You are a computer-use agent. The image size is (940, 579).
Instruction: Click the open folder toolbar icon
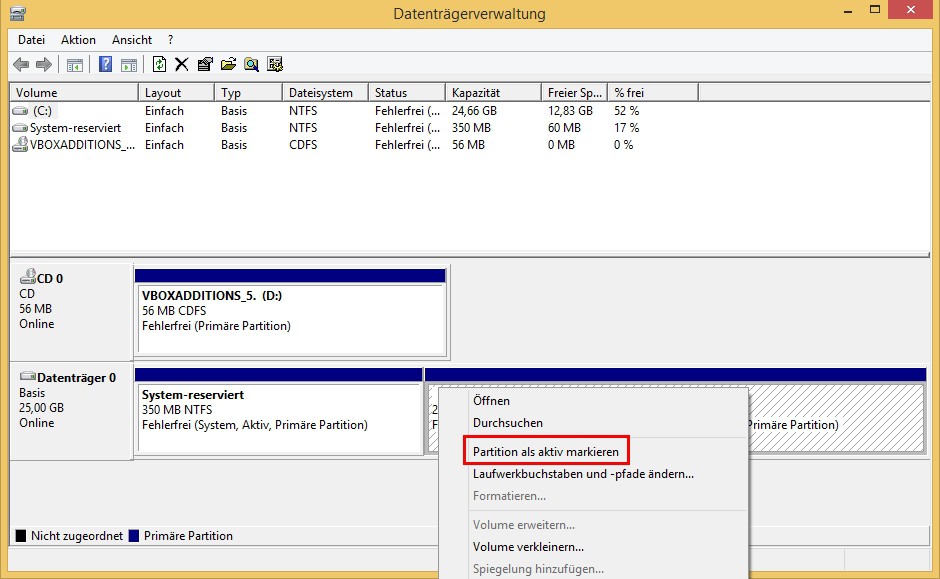[228, 65]
